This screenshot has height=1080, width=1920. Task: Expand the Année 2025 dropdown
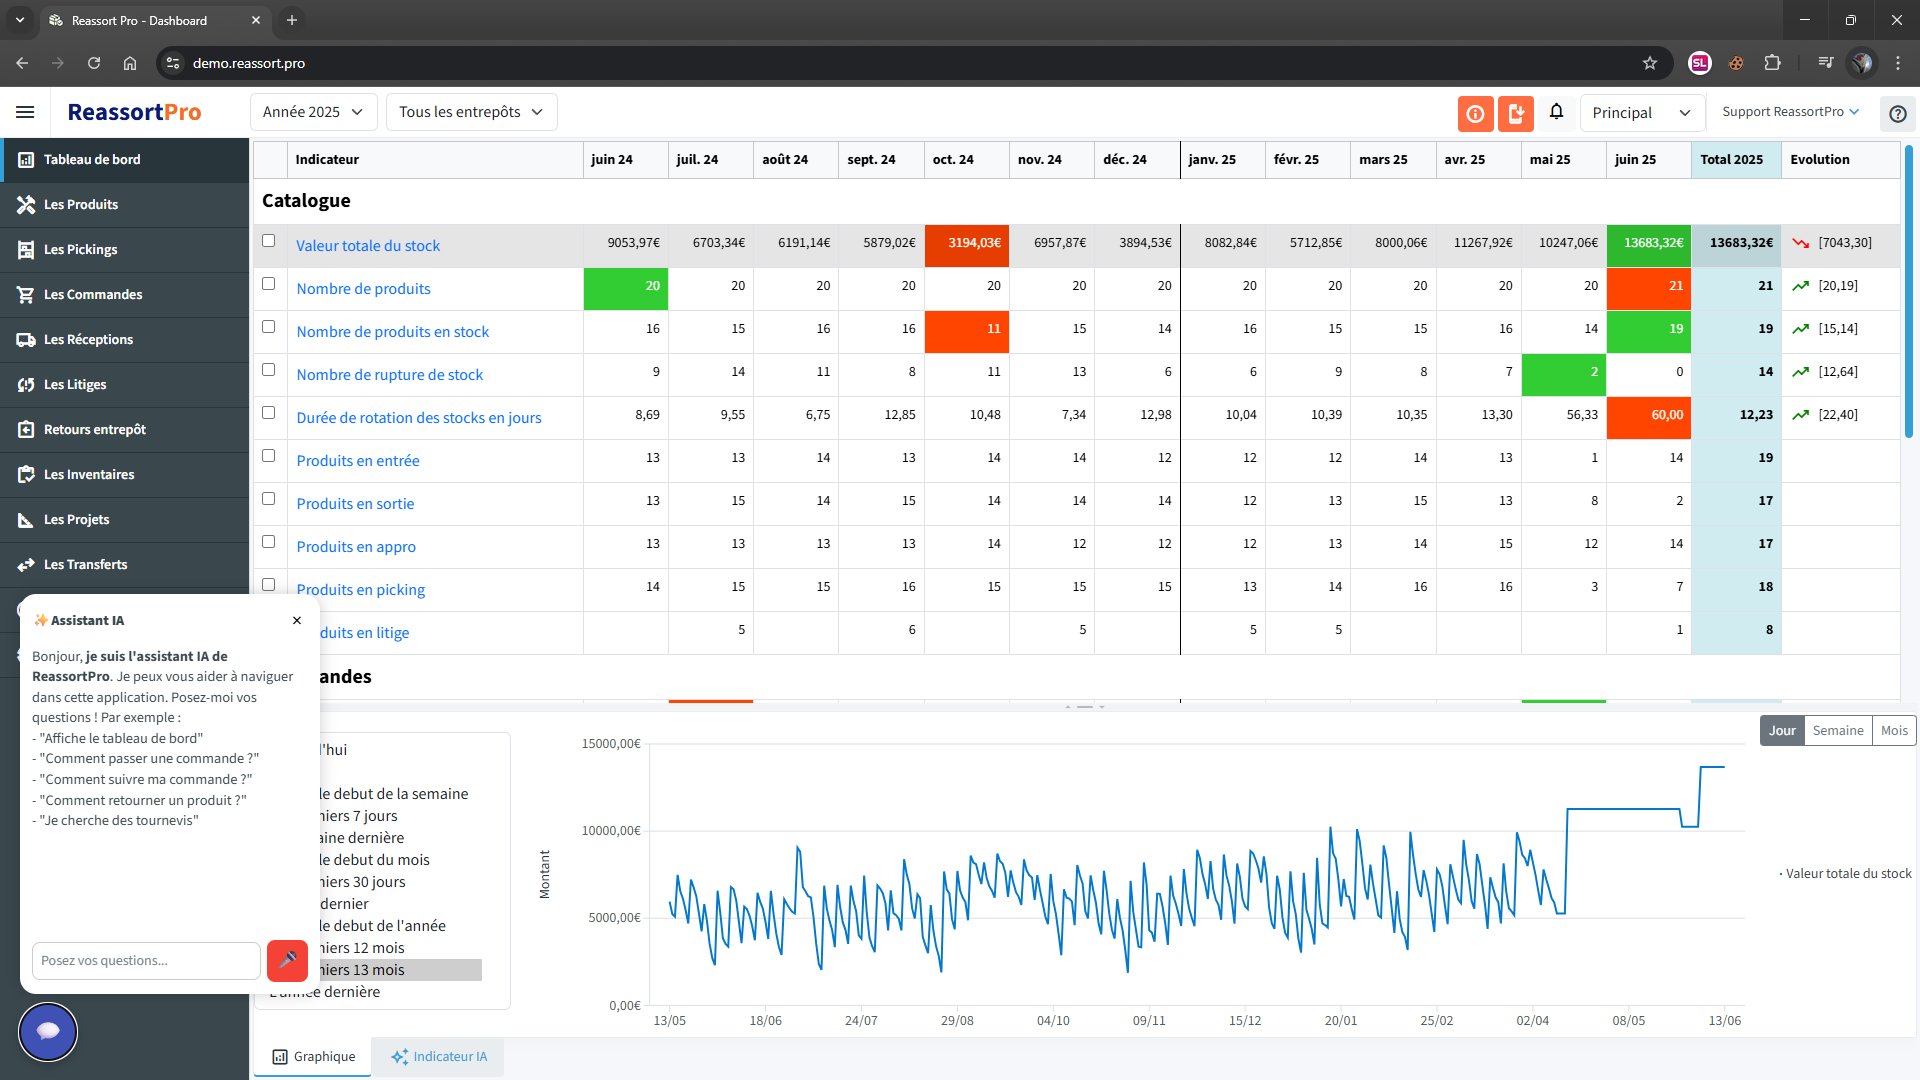click(x=313, y=112)
